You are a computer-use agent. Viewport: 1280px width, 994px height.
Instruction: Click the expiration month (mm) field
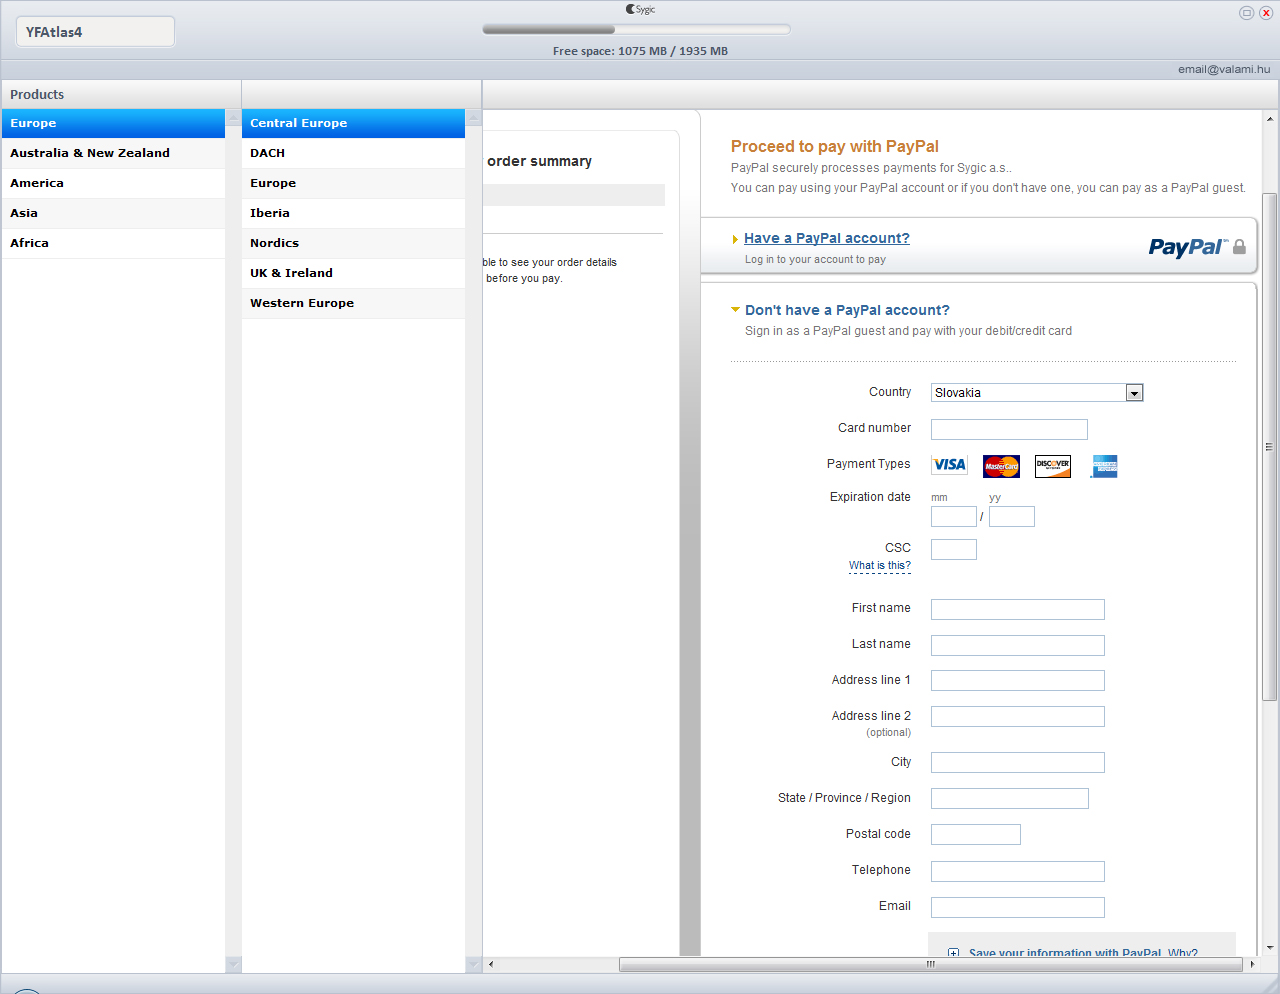tap(954, 517)
